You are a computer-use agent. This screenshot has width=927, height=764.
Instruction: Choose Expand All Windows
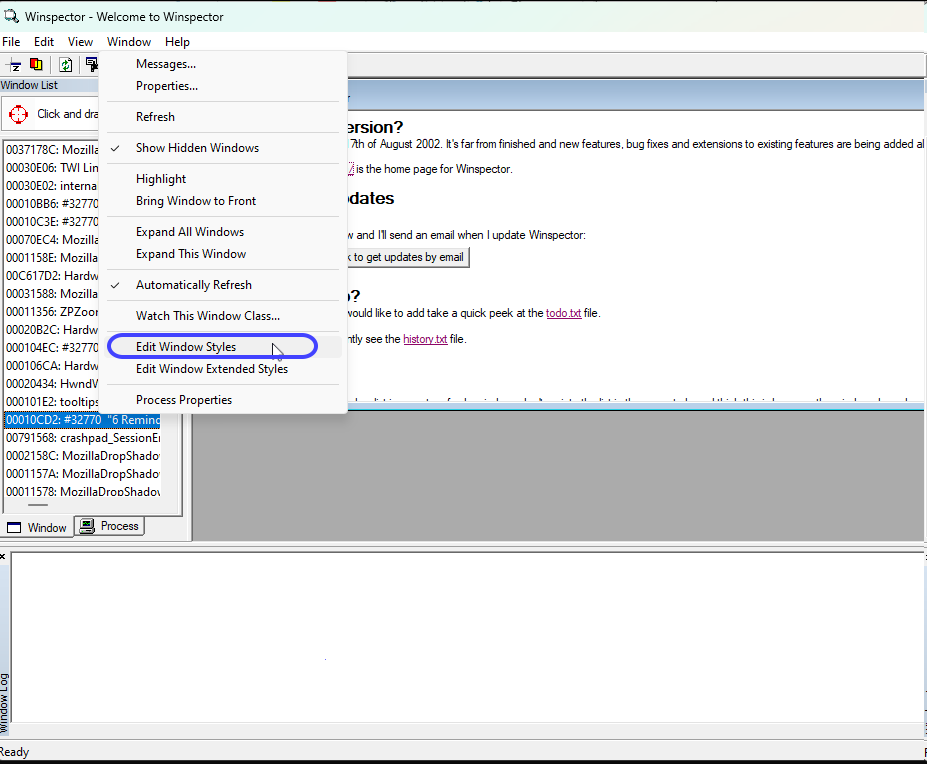(223, 232)
